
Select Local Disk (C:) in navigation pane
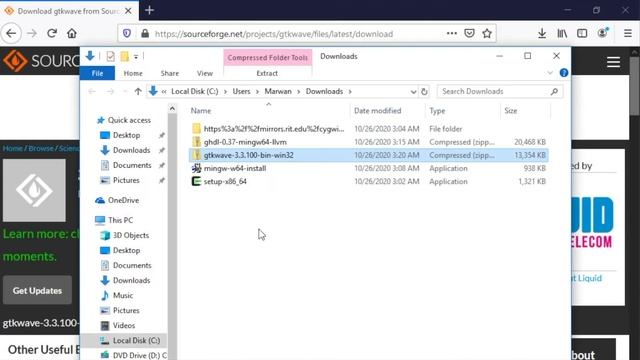pyautogui.click(x=136, y=340)
